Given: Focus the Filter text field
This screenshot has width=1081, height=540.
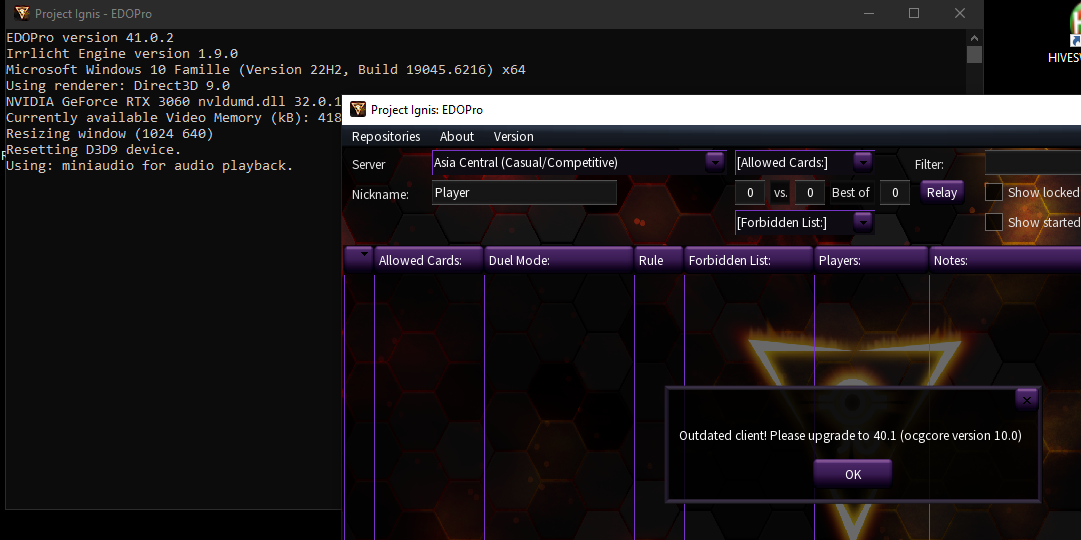Looking at the screenshot, I should pos(1033,163).
